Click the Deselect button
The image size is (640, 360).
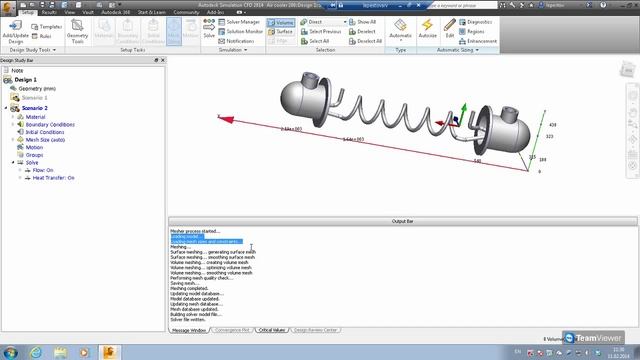(362, 31)
